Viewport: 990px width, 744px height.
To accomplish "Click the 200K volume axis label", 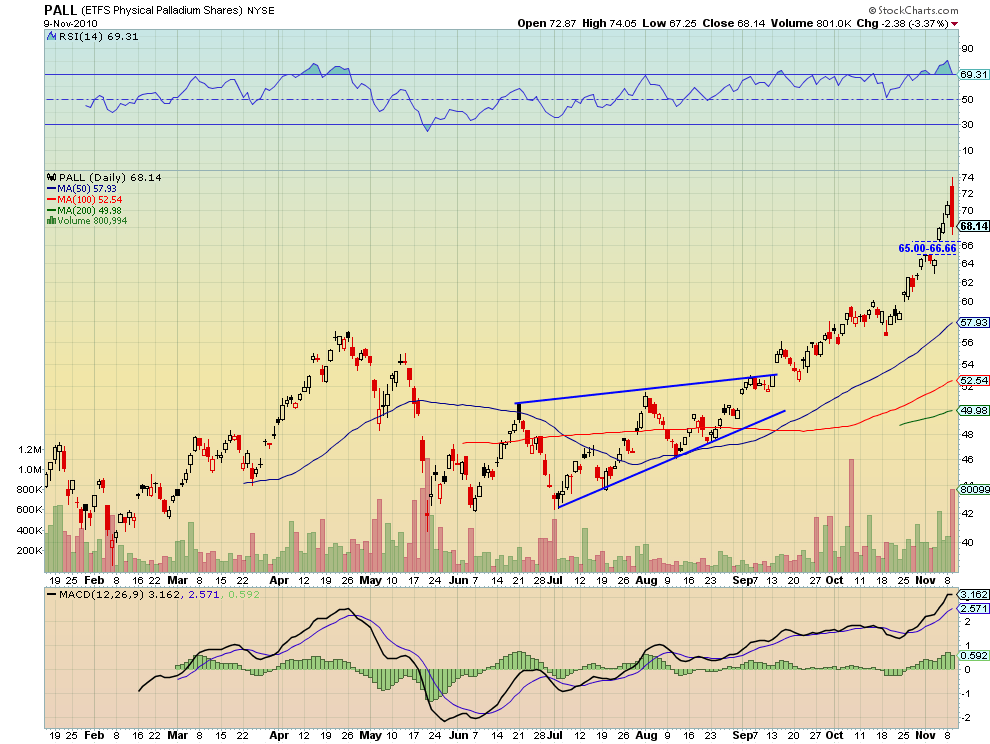I will click(30, 551).
